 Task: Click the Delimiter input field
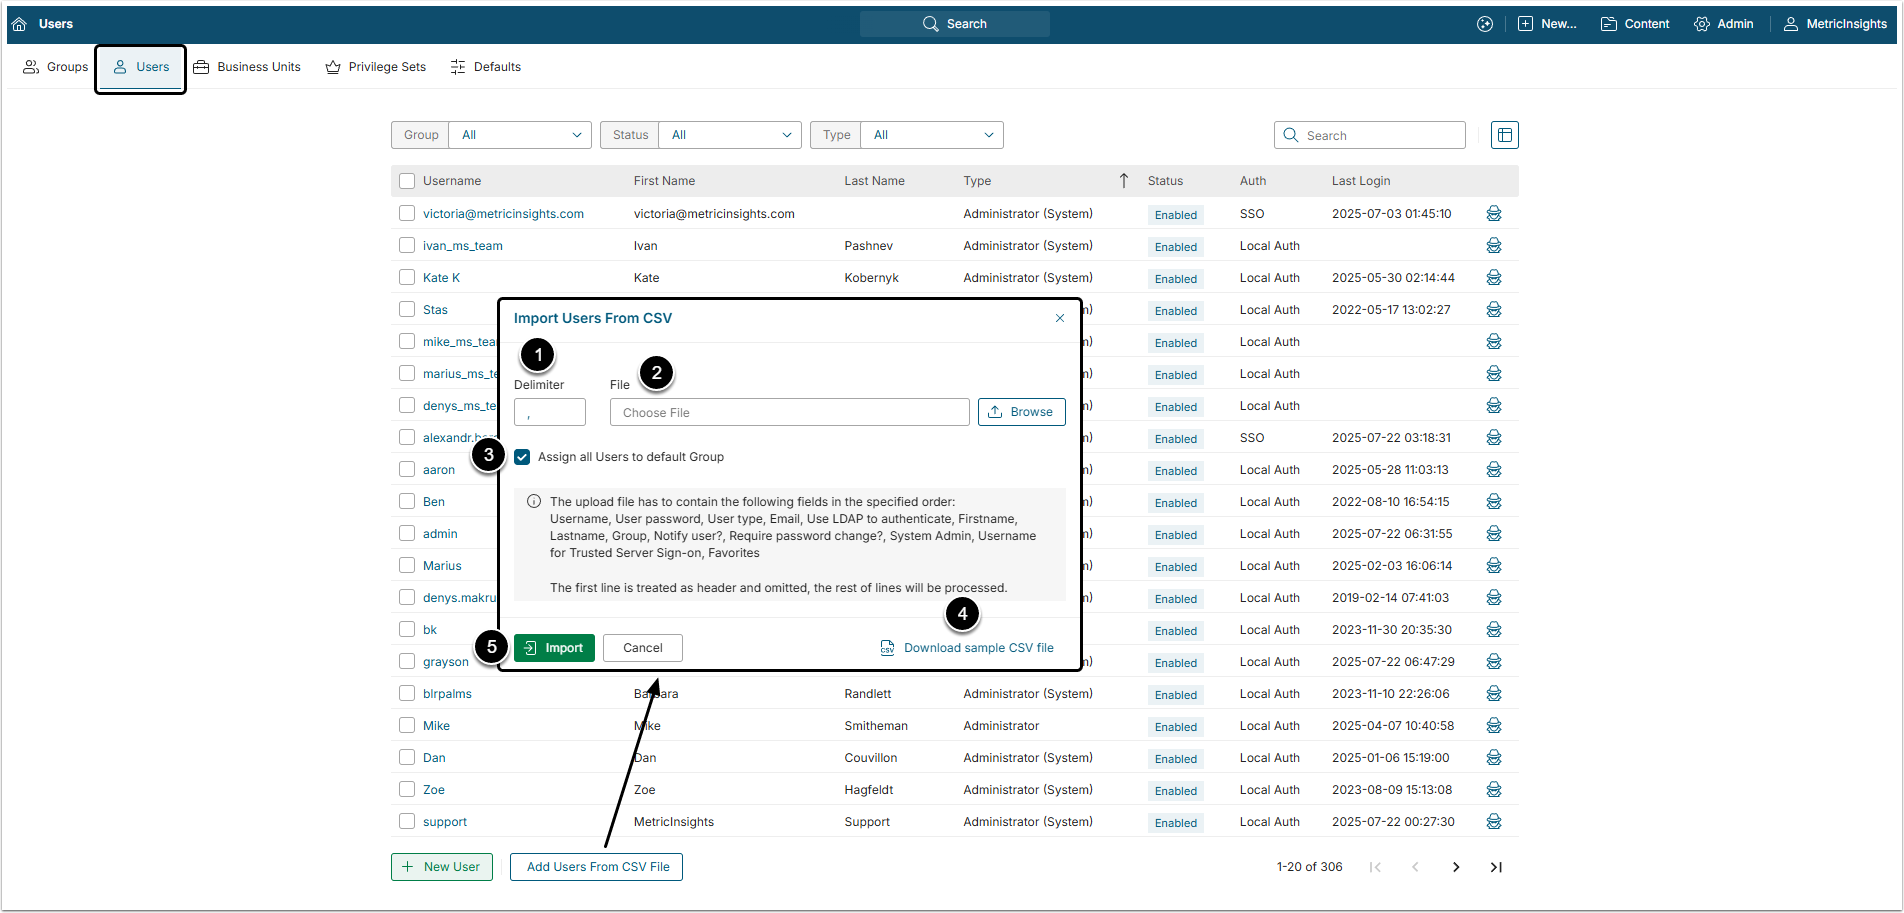point(549,412)
